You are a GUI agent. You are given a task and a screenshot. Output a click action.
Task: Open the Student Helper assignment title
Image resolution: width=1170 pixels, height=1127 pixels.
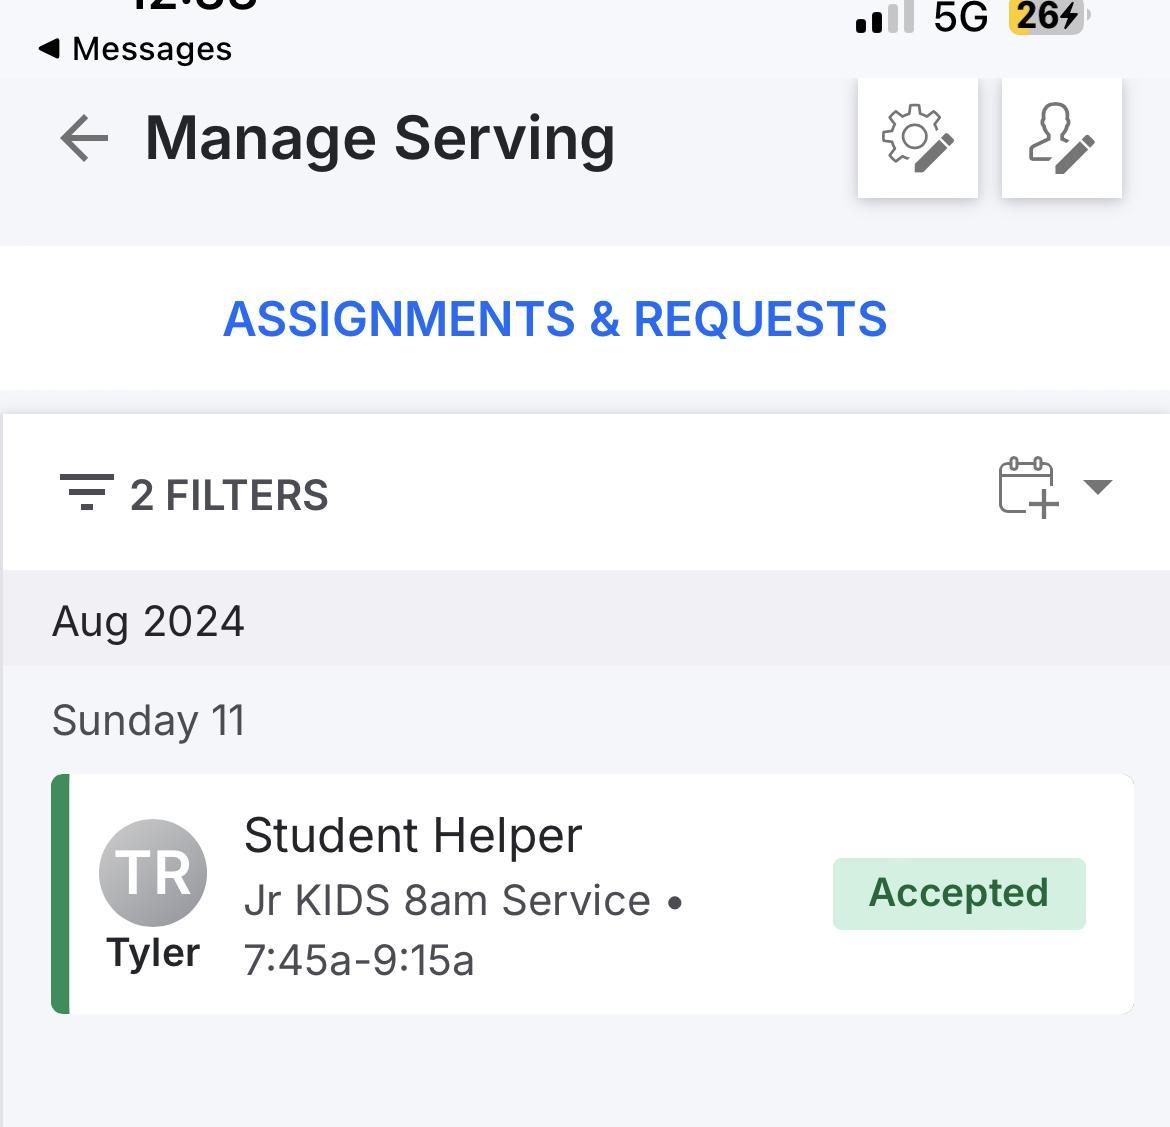click(x=412, y=835)
